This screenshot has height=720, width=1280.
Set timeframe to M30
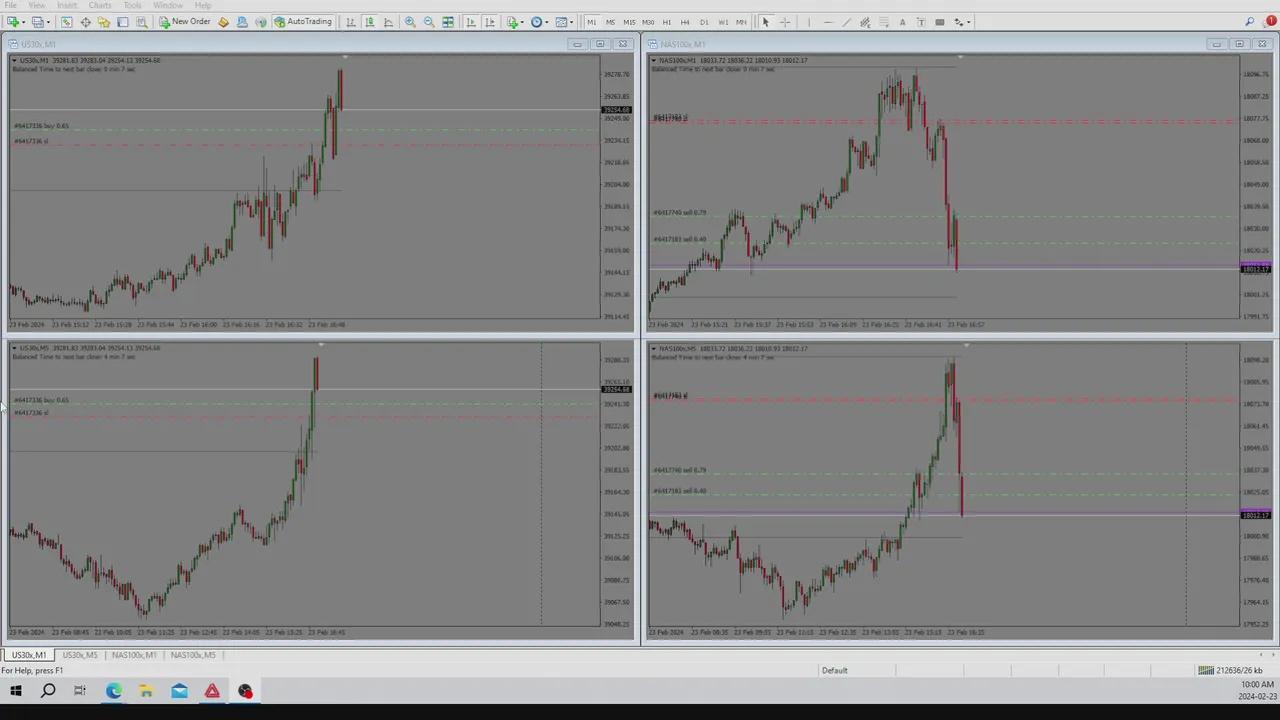(x=648, y=22)
